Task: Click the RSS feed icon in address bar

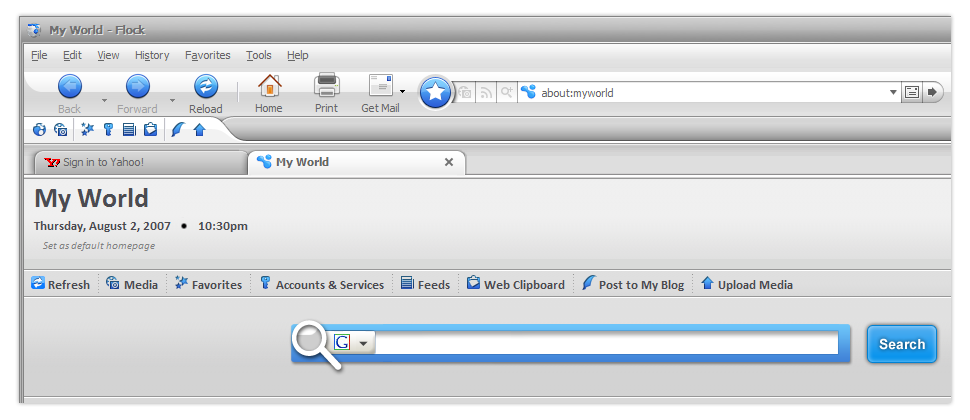Action: point(486,93)
